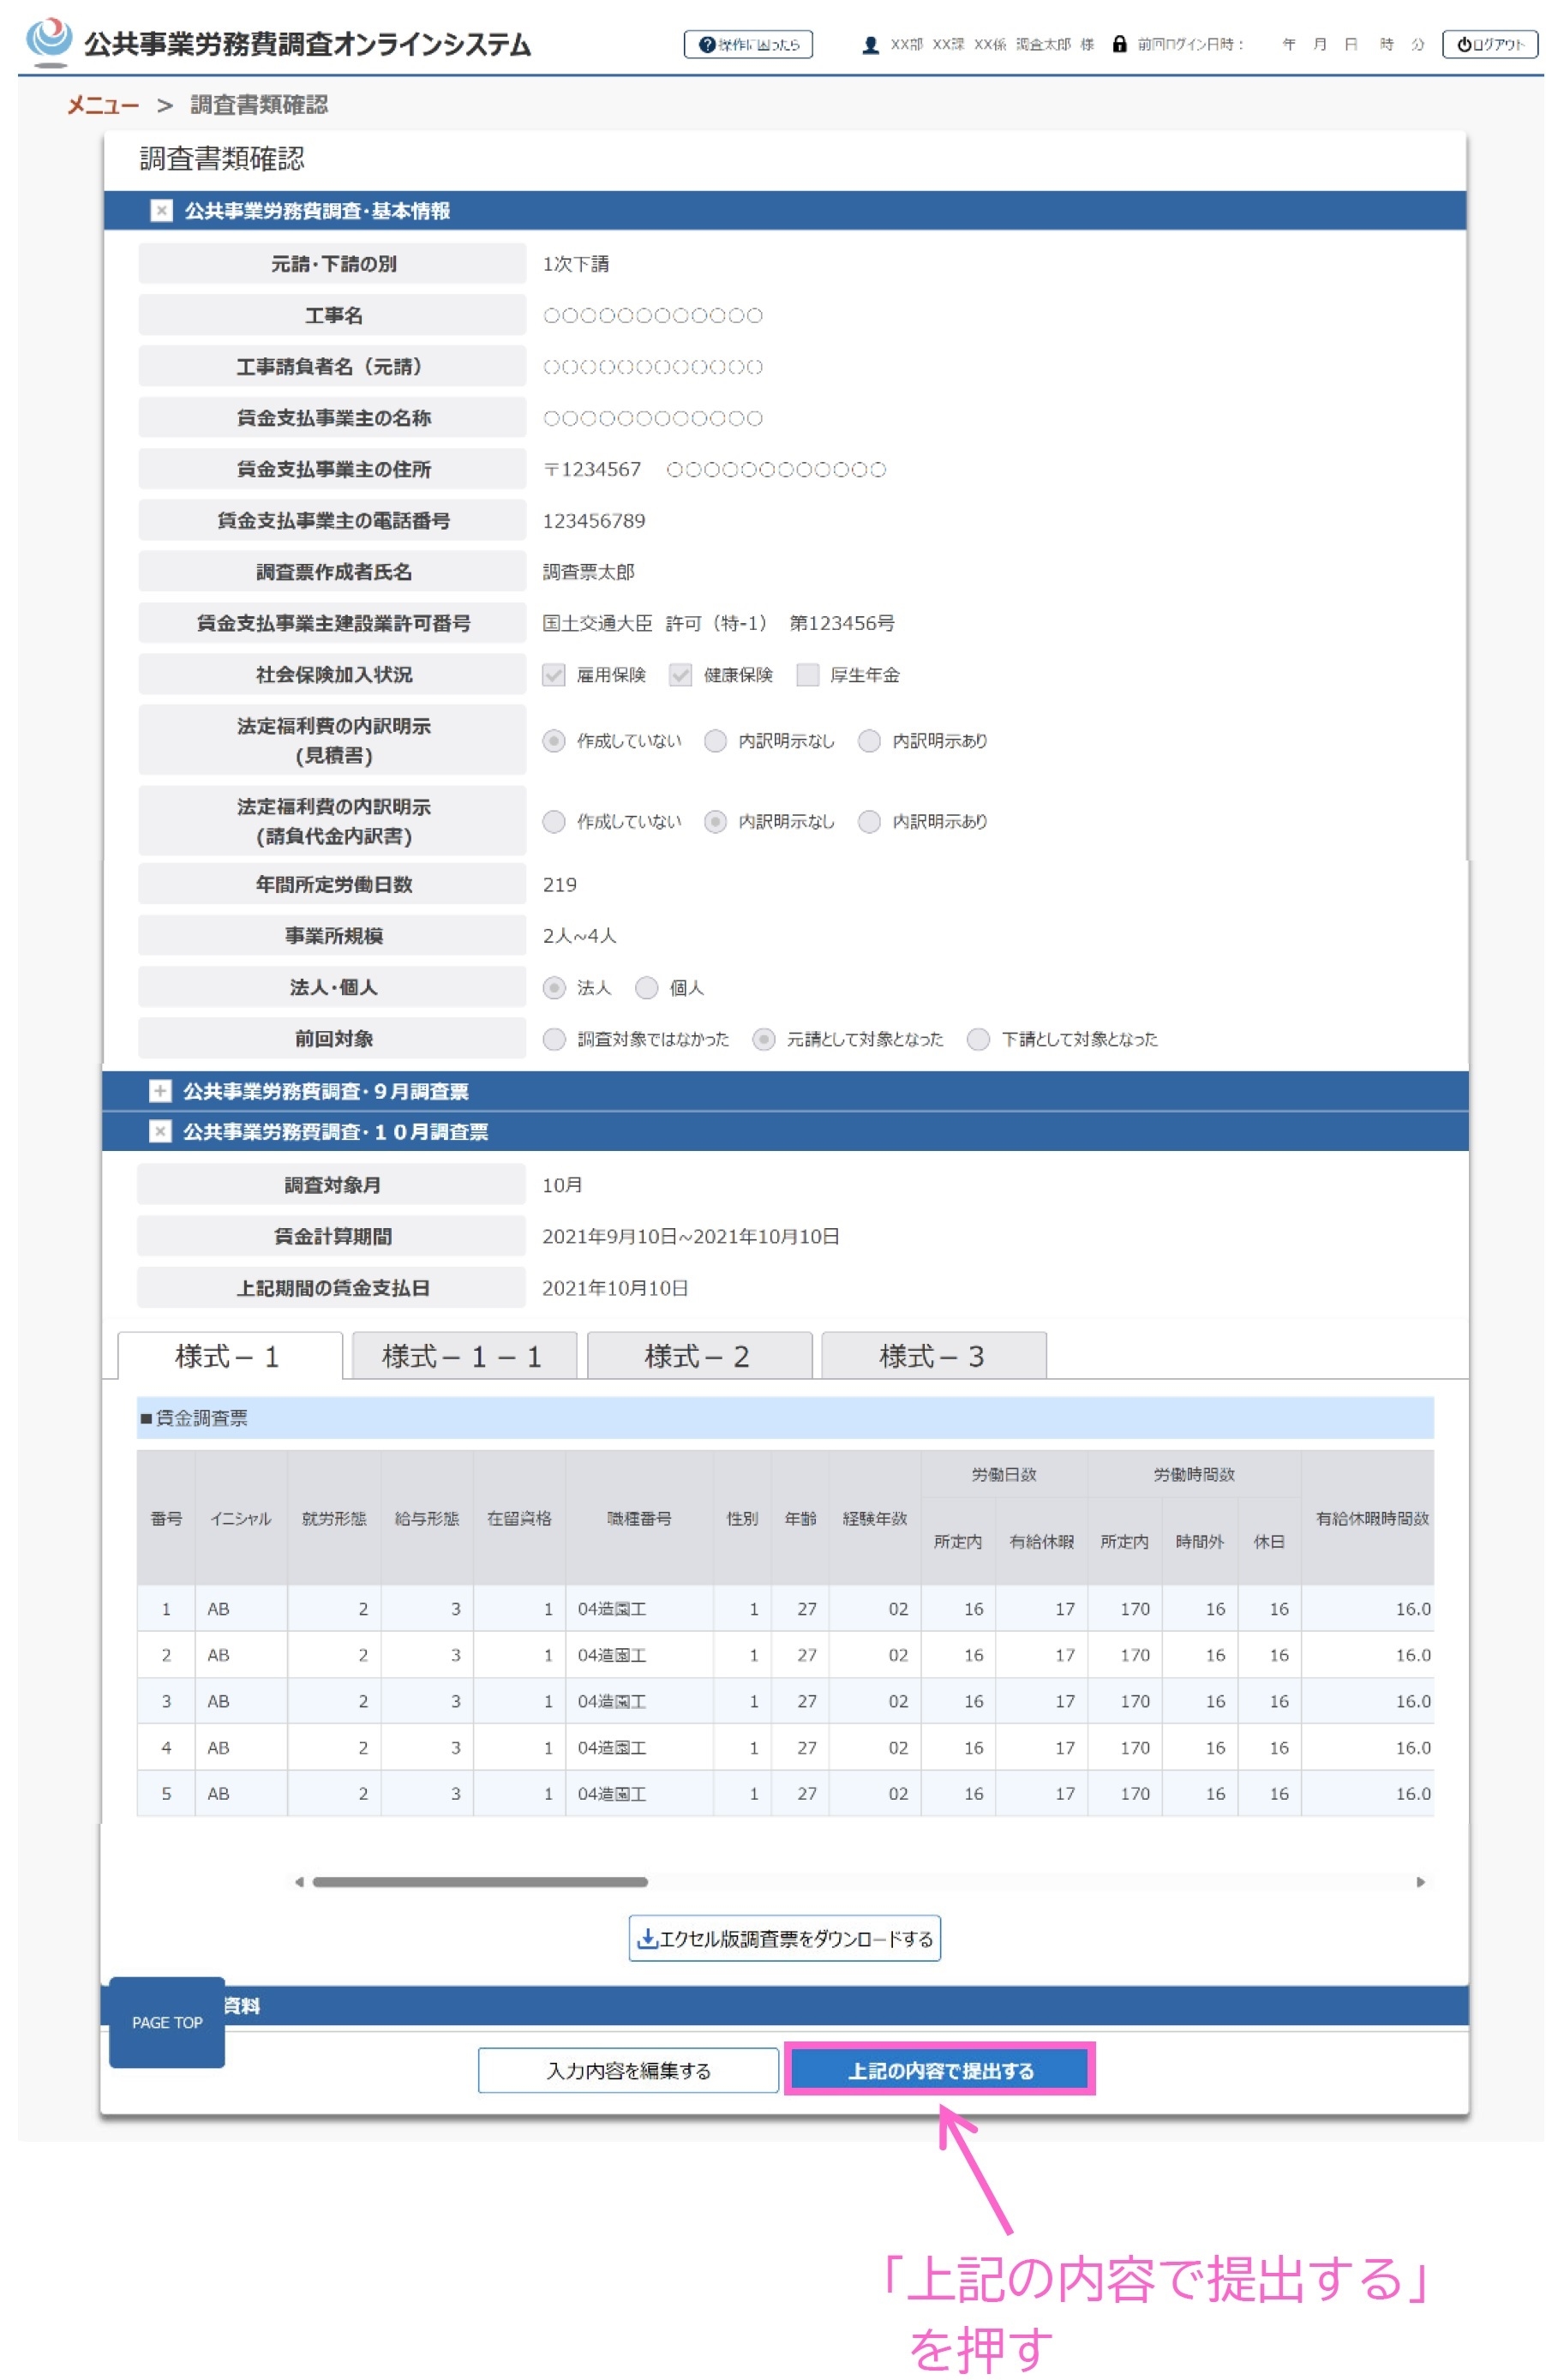The image size is (1546, 2380).
Task: Click the value 1次下請
Action: [x=576, y=263]
